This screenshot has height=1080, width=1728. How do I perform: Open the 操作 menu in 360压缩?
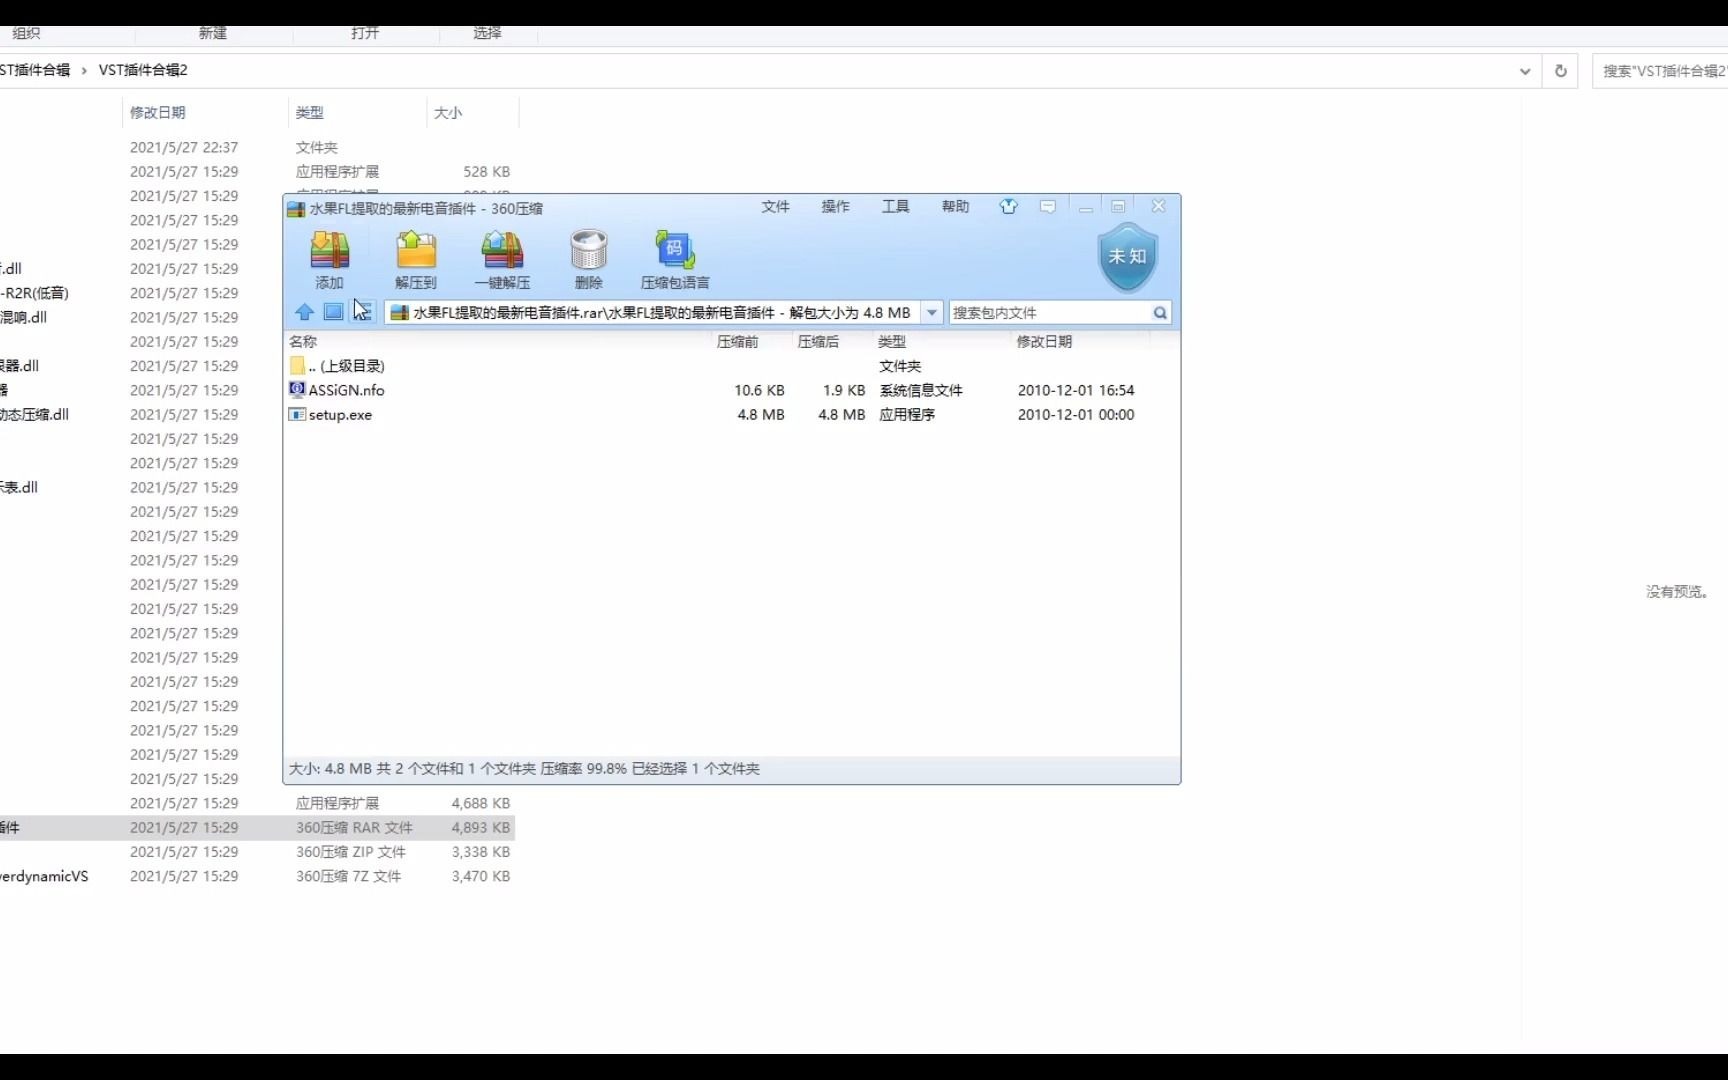pyautogui.click(x=835, y=206)
